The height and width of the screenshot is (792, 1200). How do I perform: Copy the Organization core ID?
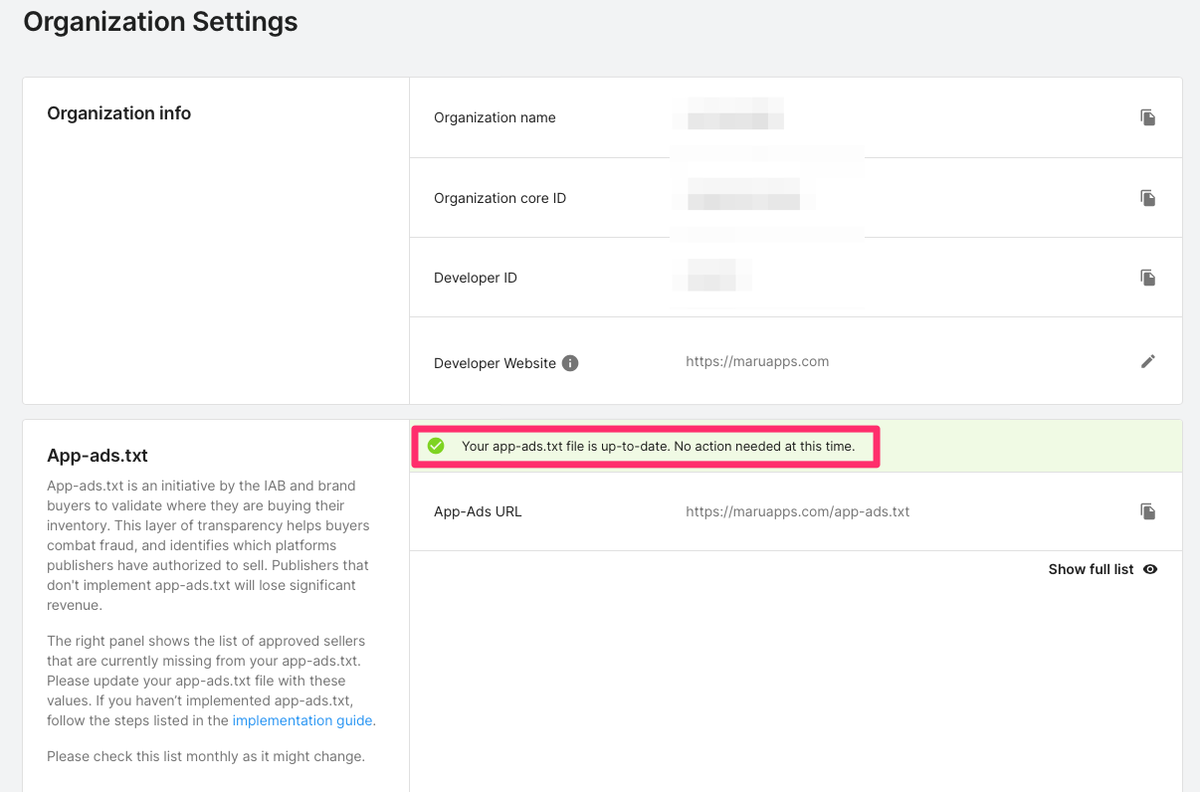tap(1148, 198)
